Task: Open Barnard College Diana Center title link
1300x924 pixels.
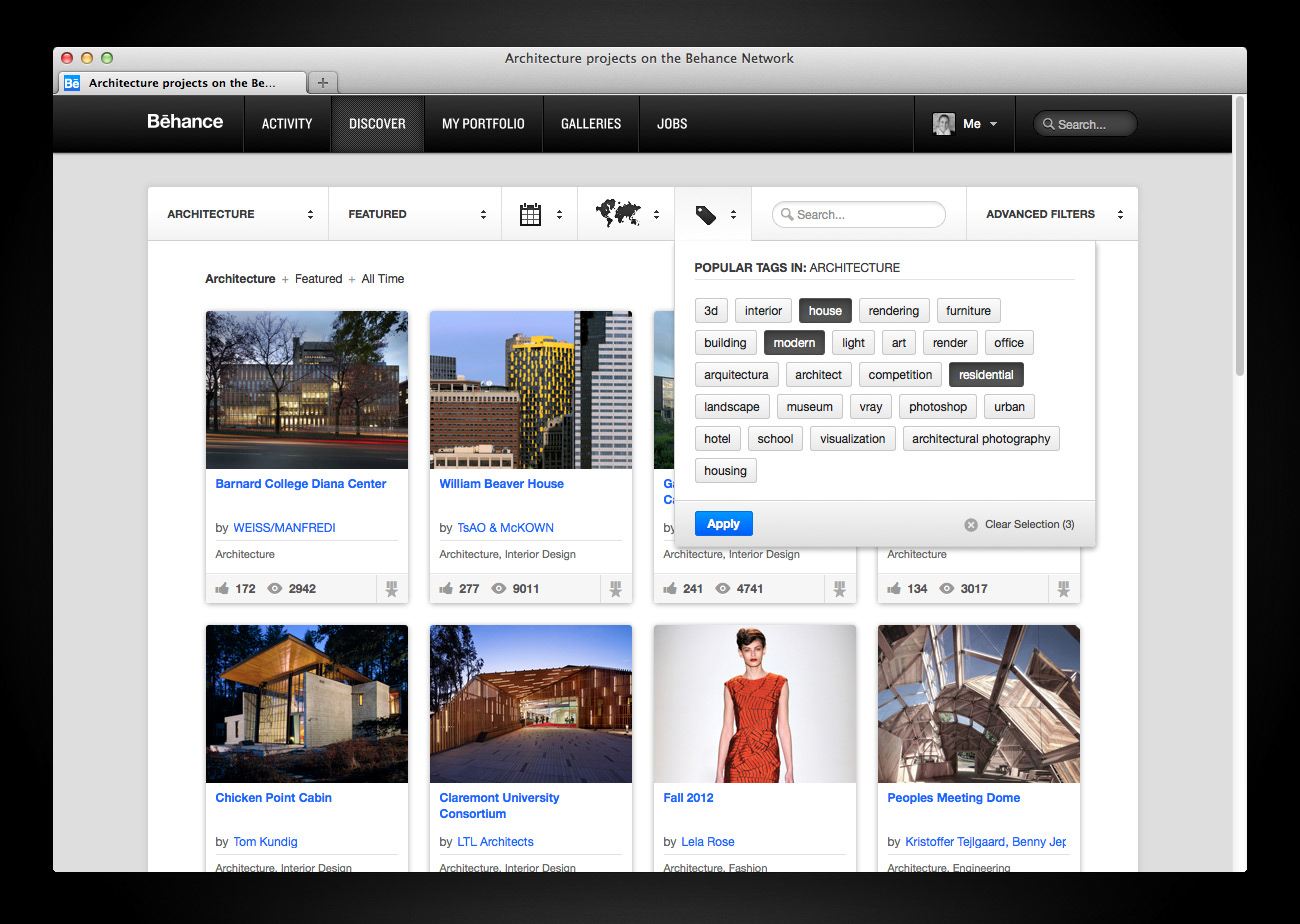Action: tap(301, 484)
